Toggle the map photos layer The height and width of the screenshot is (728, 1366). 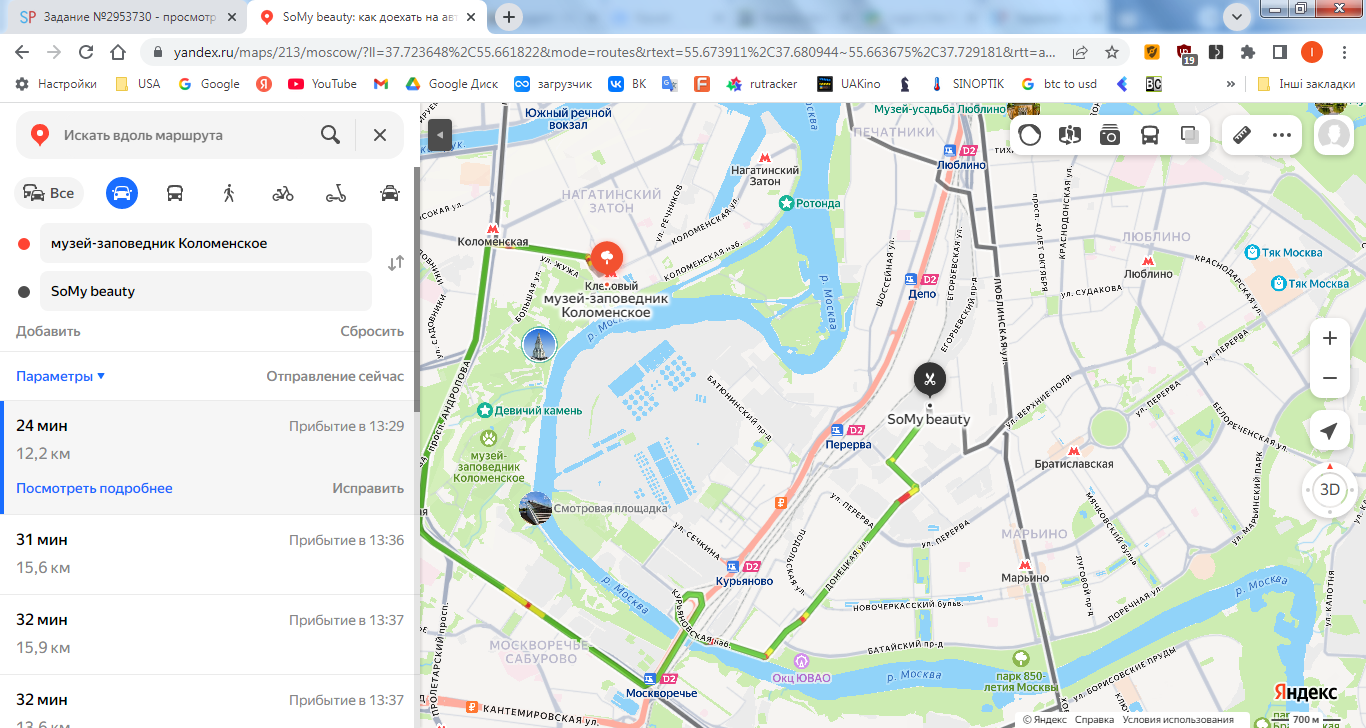click(x=1110, y=135)
